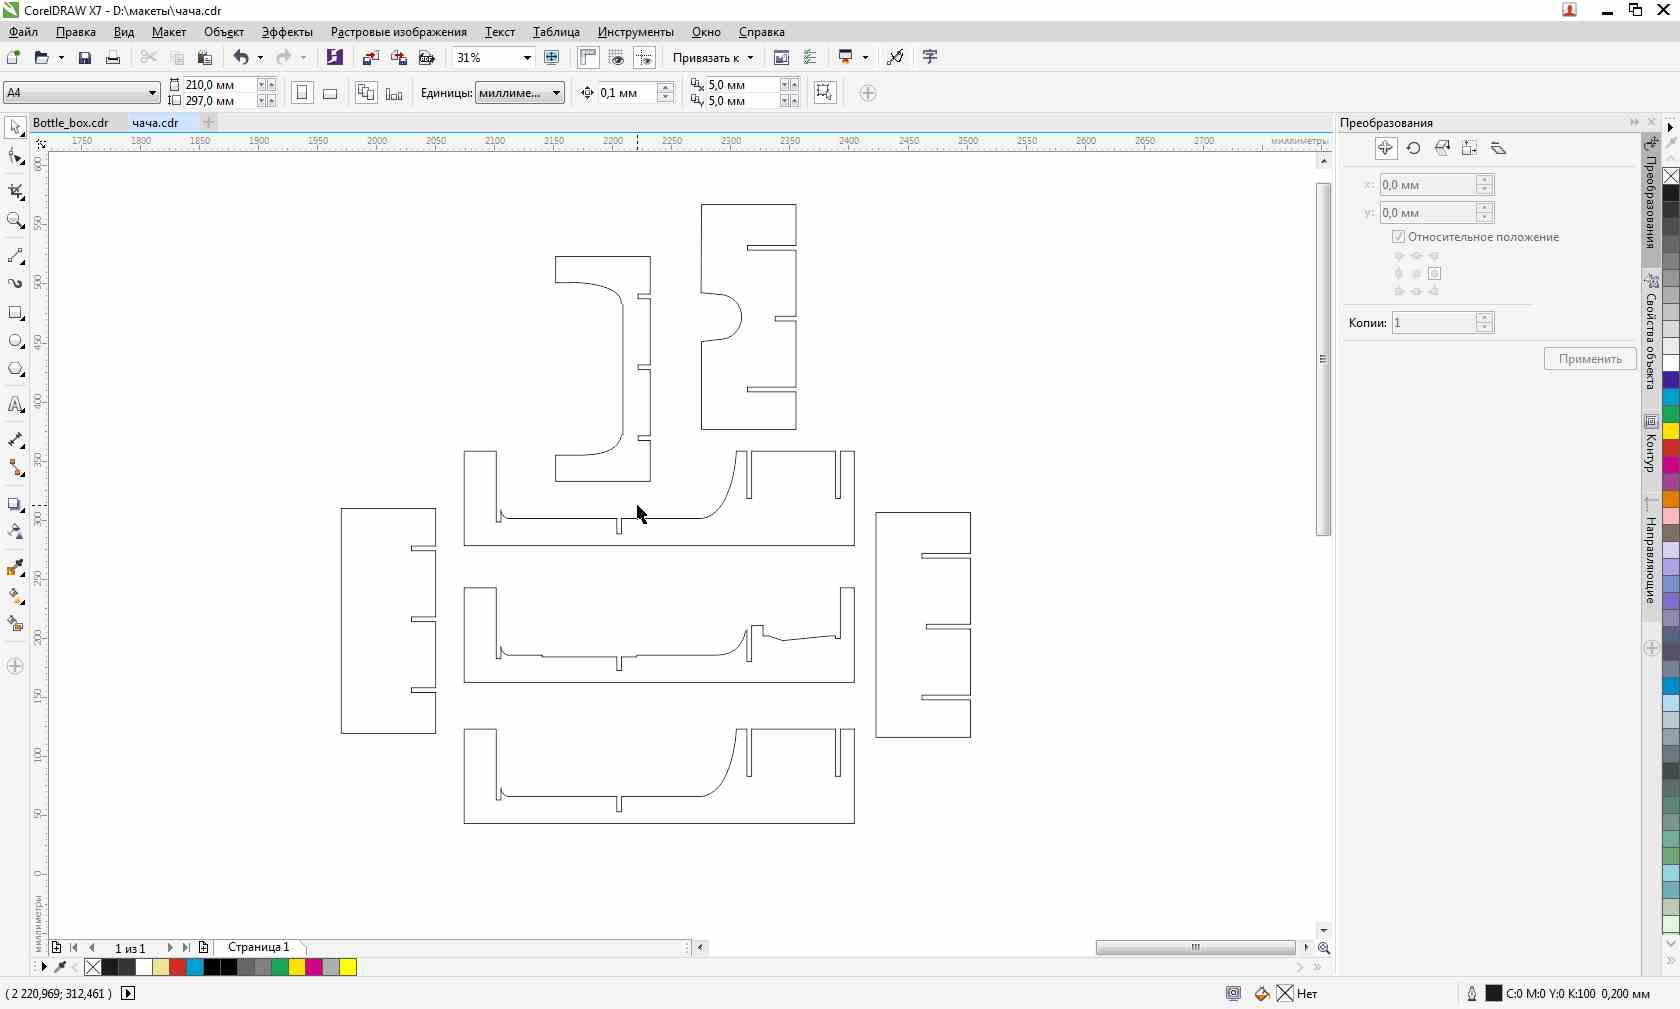Click the Import icon in toolbar
The image size is (1680, 1009).
[x=370, y=57]
